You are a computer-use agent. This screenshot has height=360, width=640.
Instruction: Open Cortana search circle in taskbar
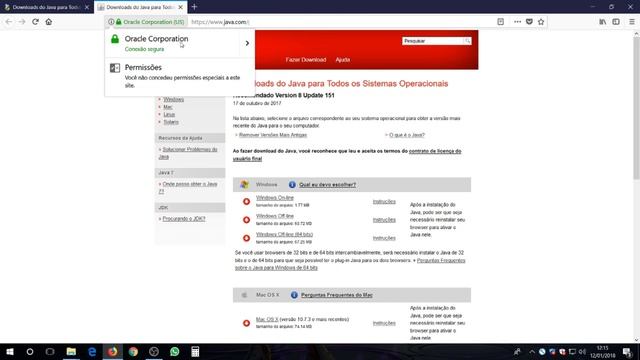click(x=30, y=351)
